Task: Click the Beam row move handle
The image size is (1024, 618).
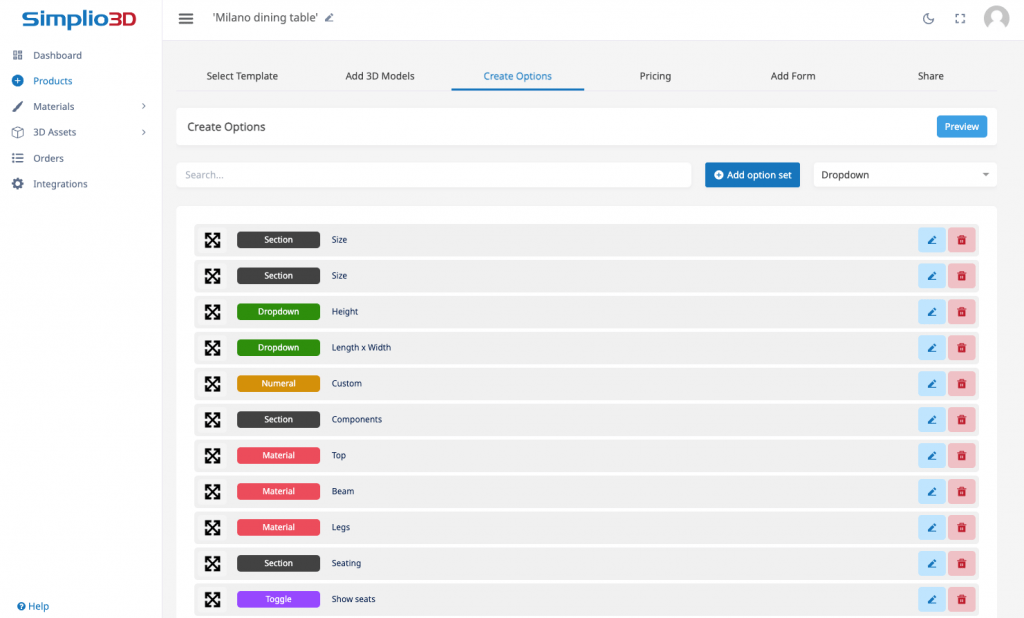Action: (212, 492)
